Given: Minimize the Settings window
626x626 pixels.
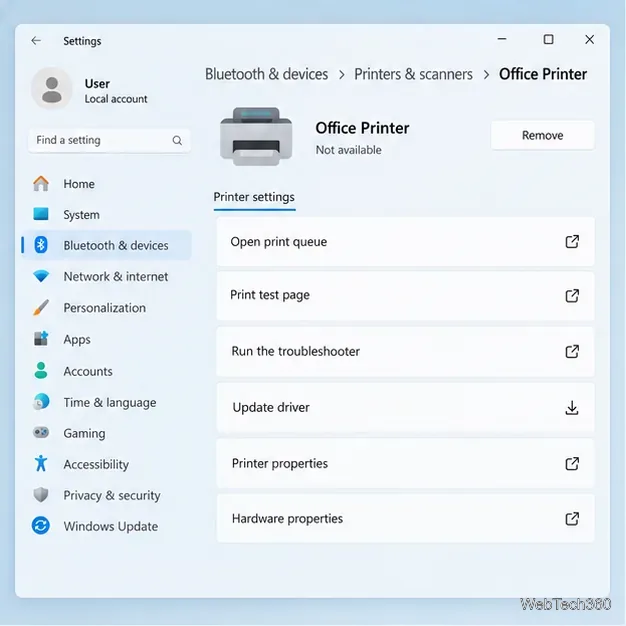Looking at the screenshot, I should (x=502, y=39).
